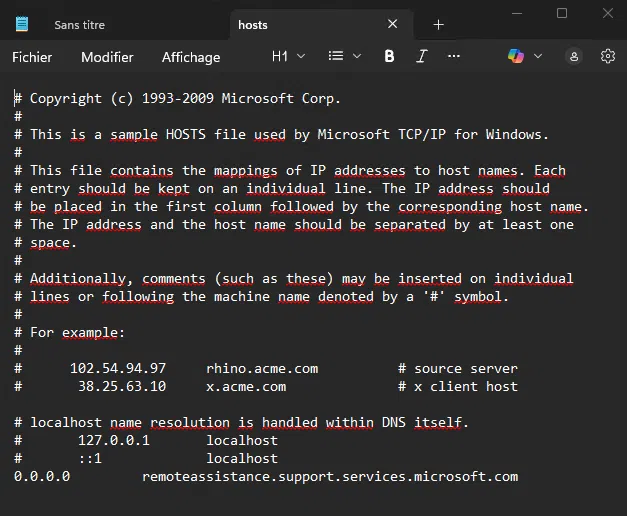Expand the Copilot dropdown chevron
627x516 pixels.
tap(538, 57)
